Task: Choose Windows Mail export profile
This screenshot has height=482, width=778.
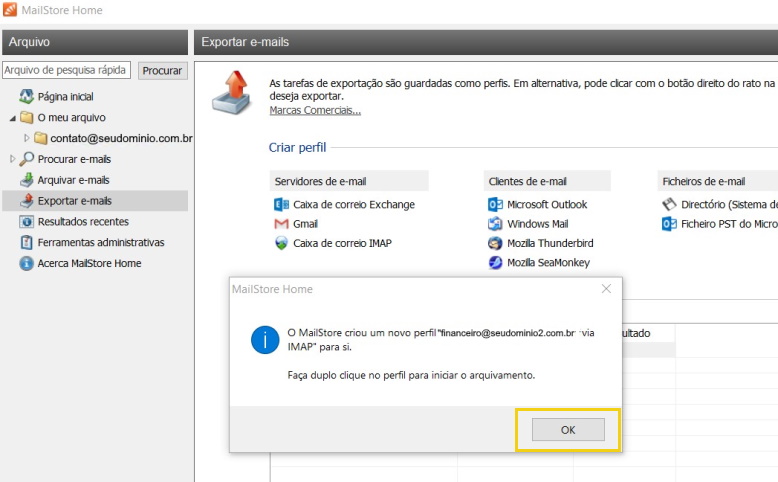Action: pyautogui.click(x=537, y=224)
